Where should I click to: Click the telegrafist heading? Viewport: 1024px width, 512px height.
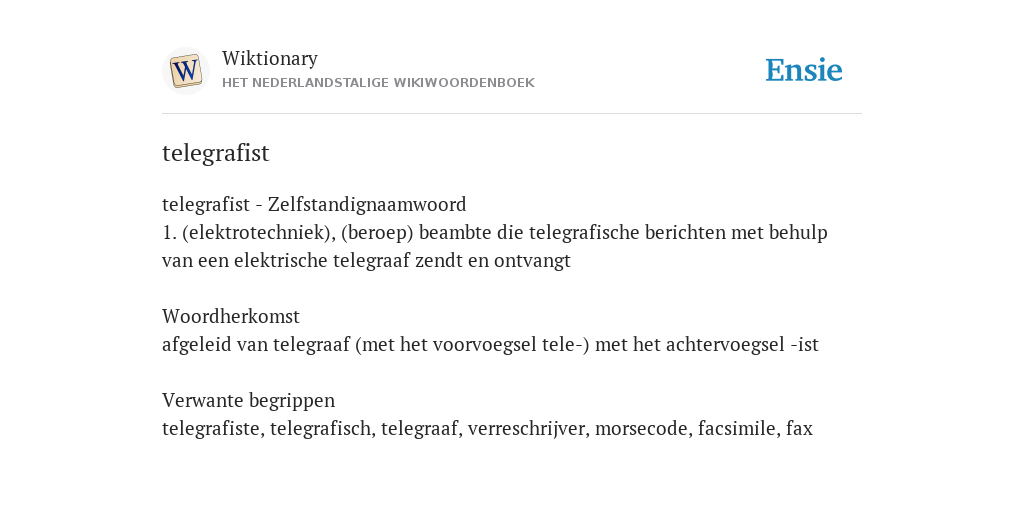[x=216, y=153]
